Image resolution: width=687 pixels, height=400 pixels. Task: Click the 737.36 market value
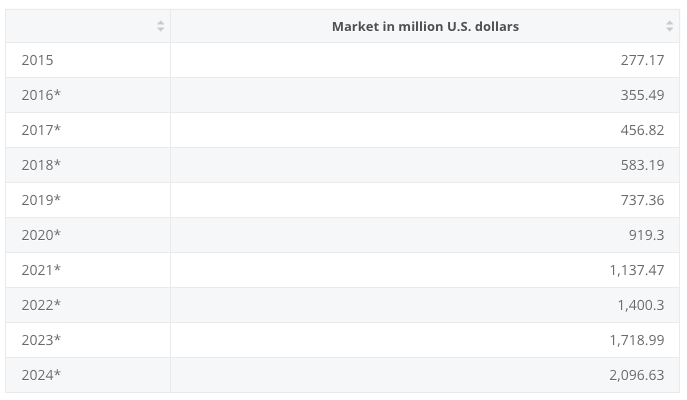tap(642, 200)
